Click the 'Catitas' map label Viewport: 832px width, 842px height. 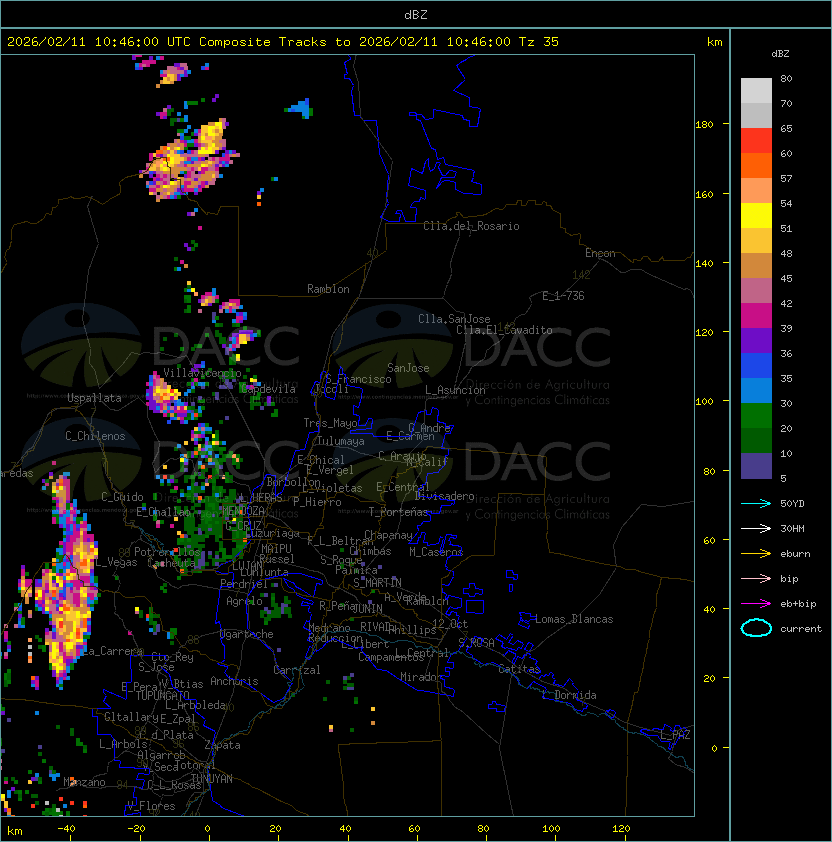(x=519, y=669)
